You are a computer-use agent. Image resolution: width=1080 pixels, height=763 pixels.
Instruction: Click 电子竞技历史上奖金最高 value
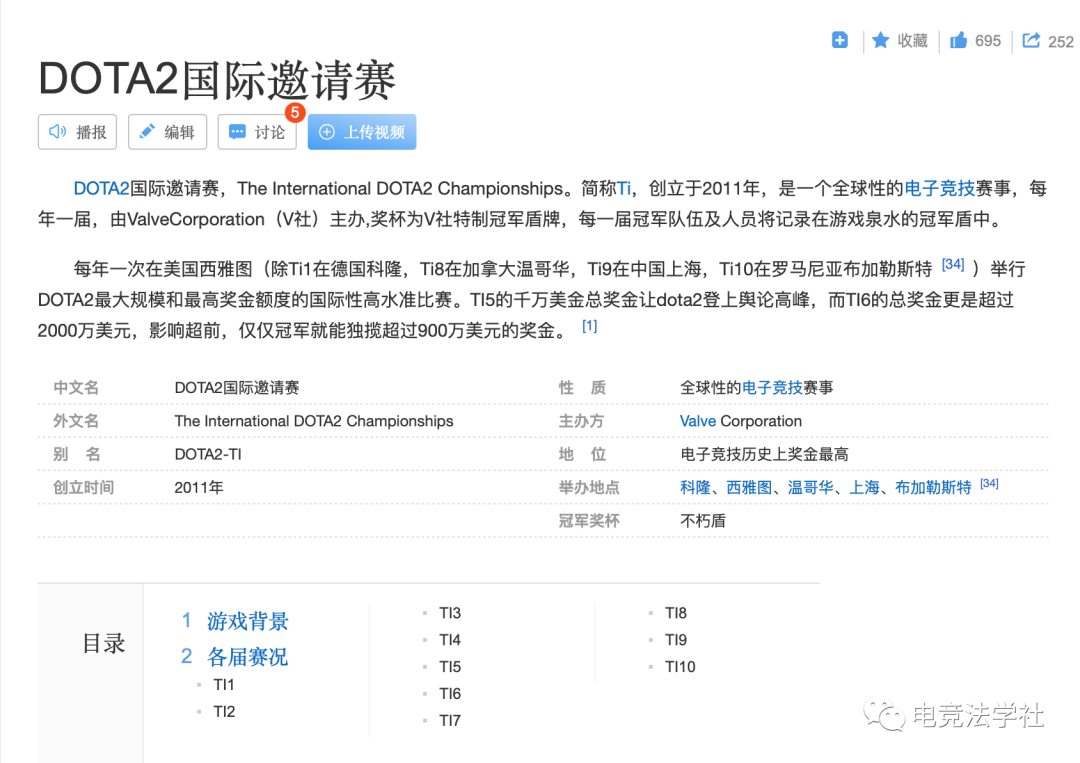[764, 454]
